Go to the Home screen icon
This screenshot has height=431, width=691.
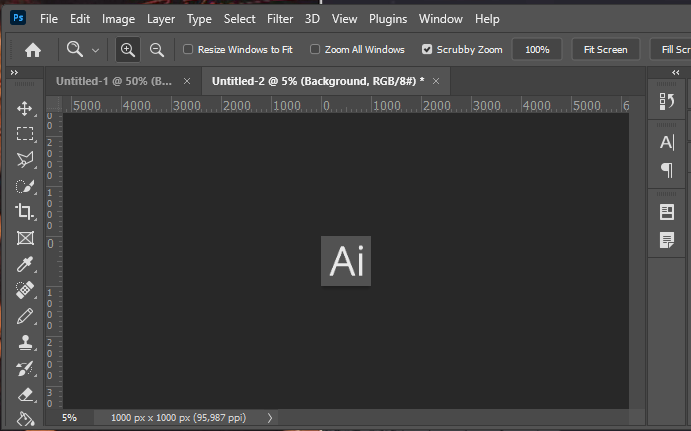[33, 50]
